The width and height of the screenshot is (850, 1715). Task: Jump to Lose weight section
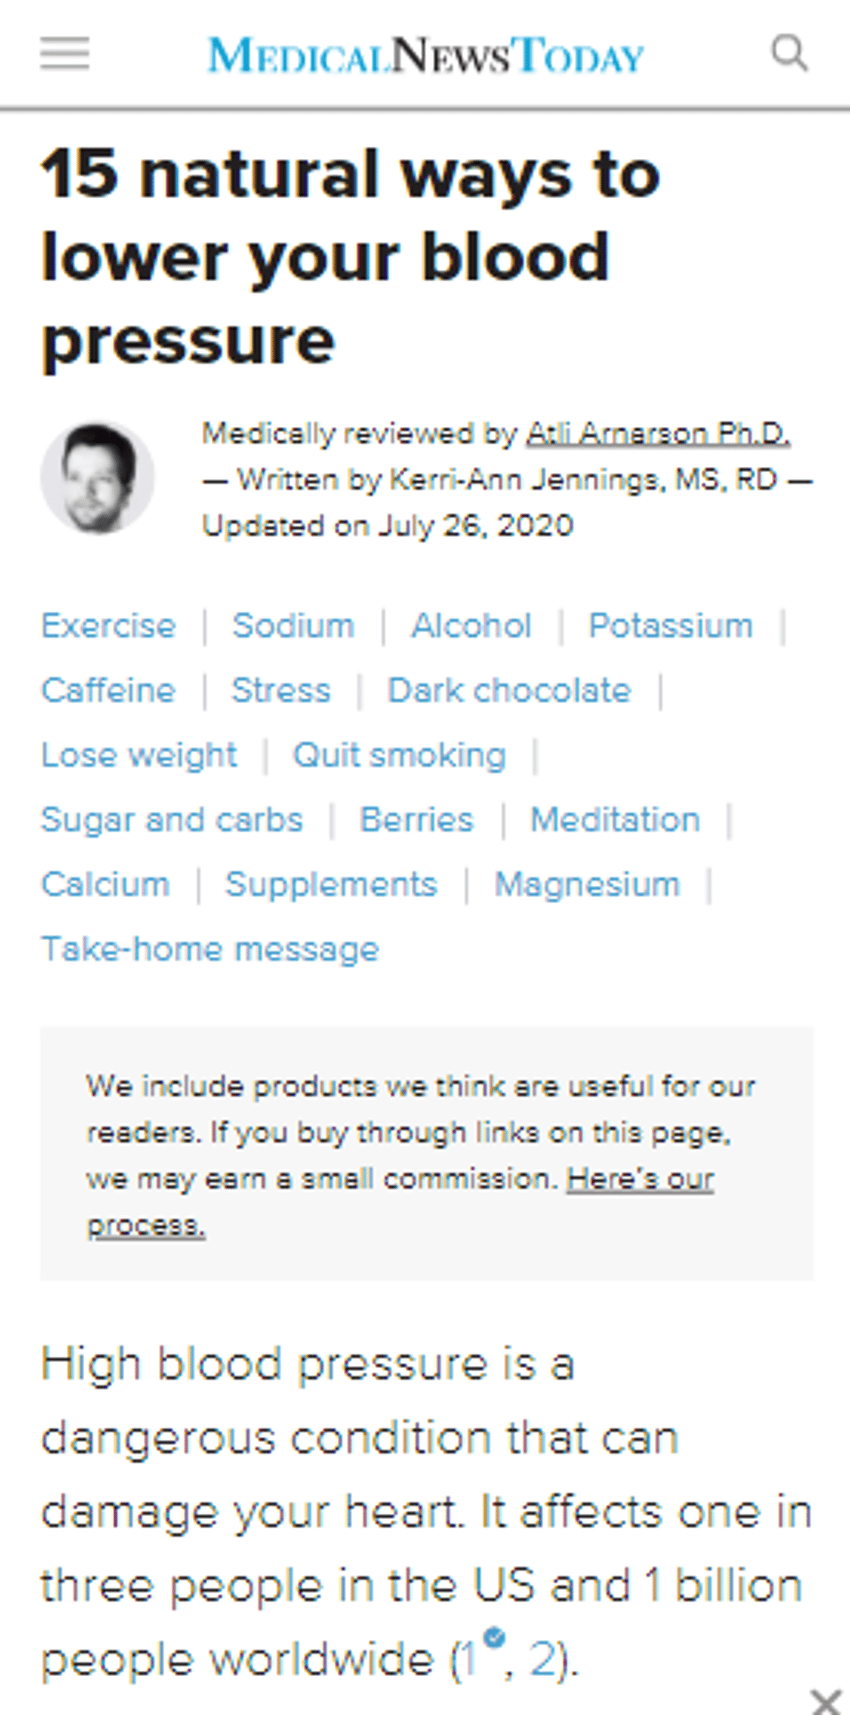(138, 755)
